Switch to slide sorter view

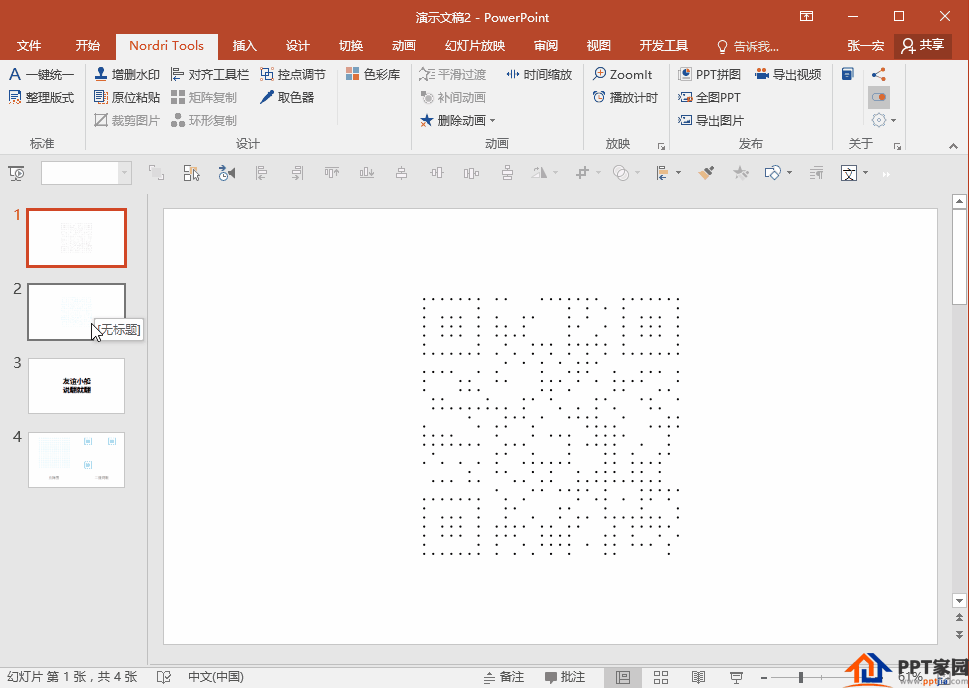click(x=661, y=677)
